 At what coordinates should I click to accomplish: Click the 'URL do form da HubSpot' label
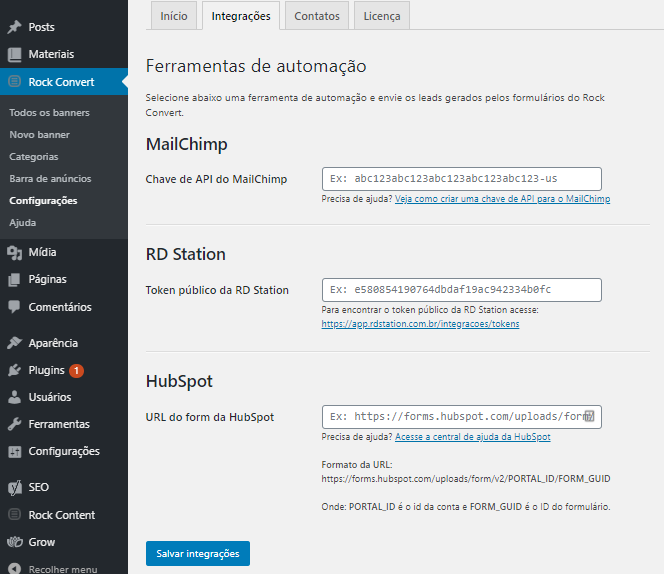point(210,417)
